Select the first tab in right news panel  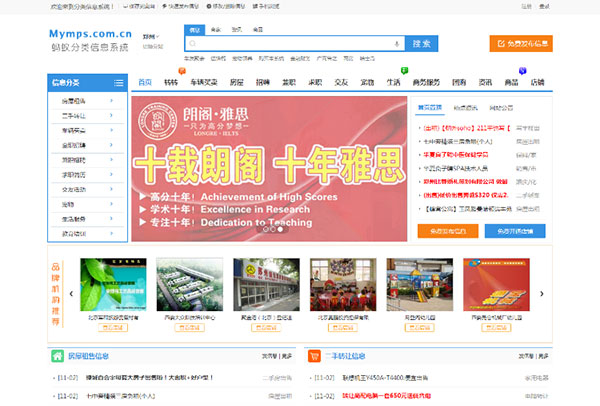(x=430, y=108)
